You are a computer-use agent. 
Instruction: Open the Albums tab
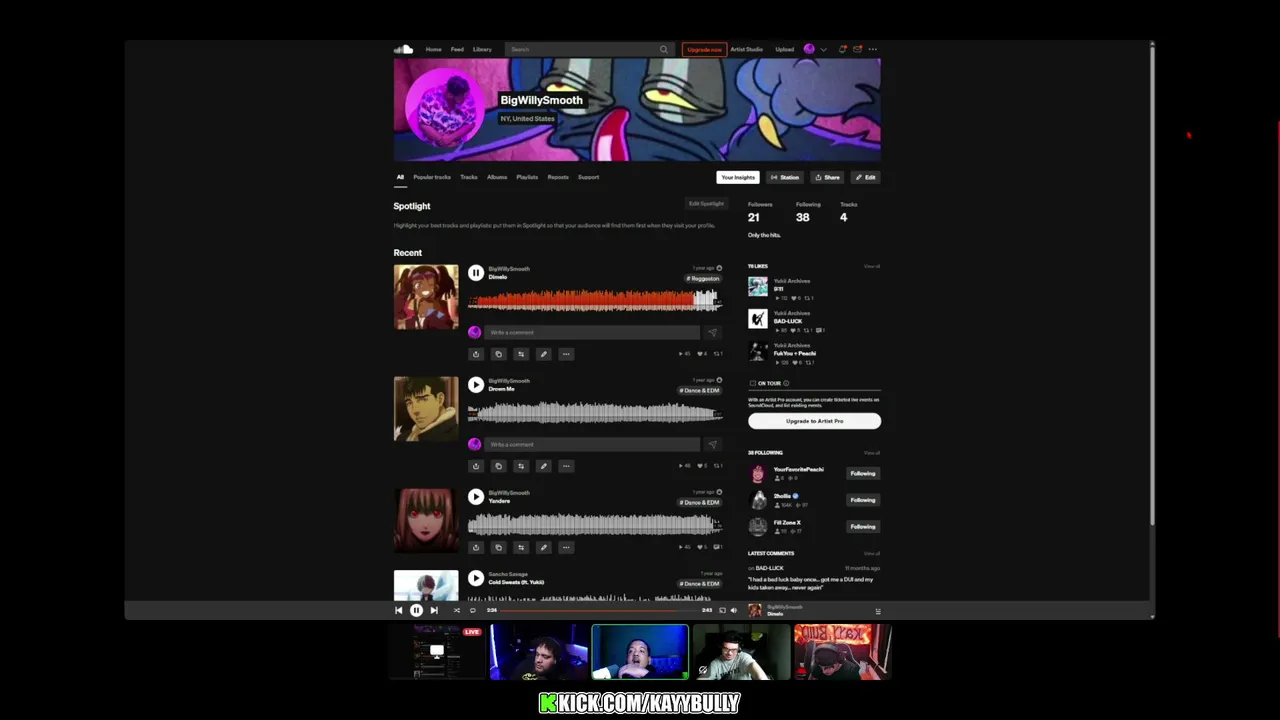(497, 177)
